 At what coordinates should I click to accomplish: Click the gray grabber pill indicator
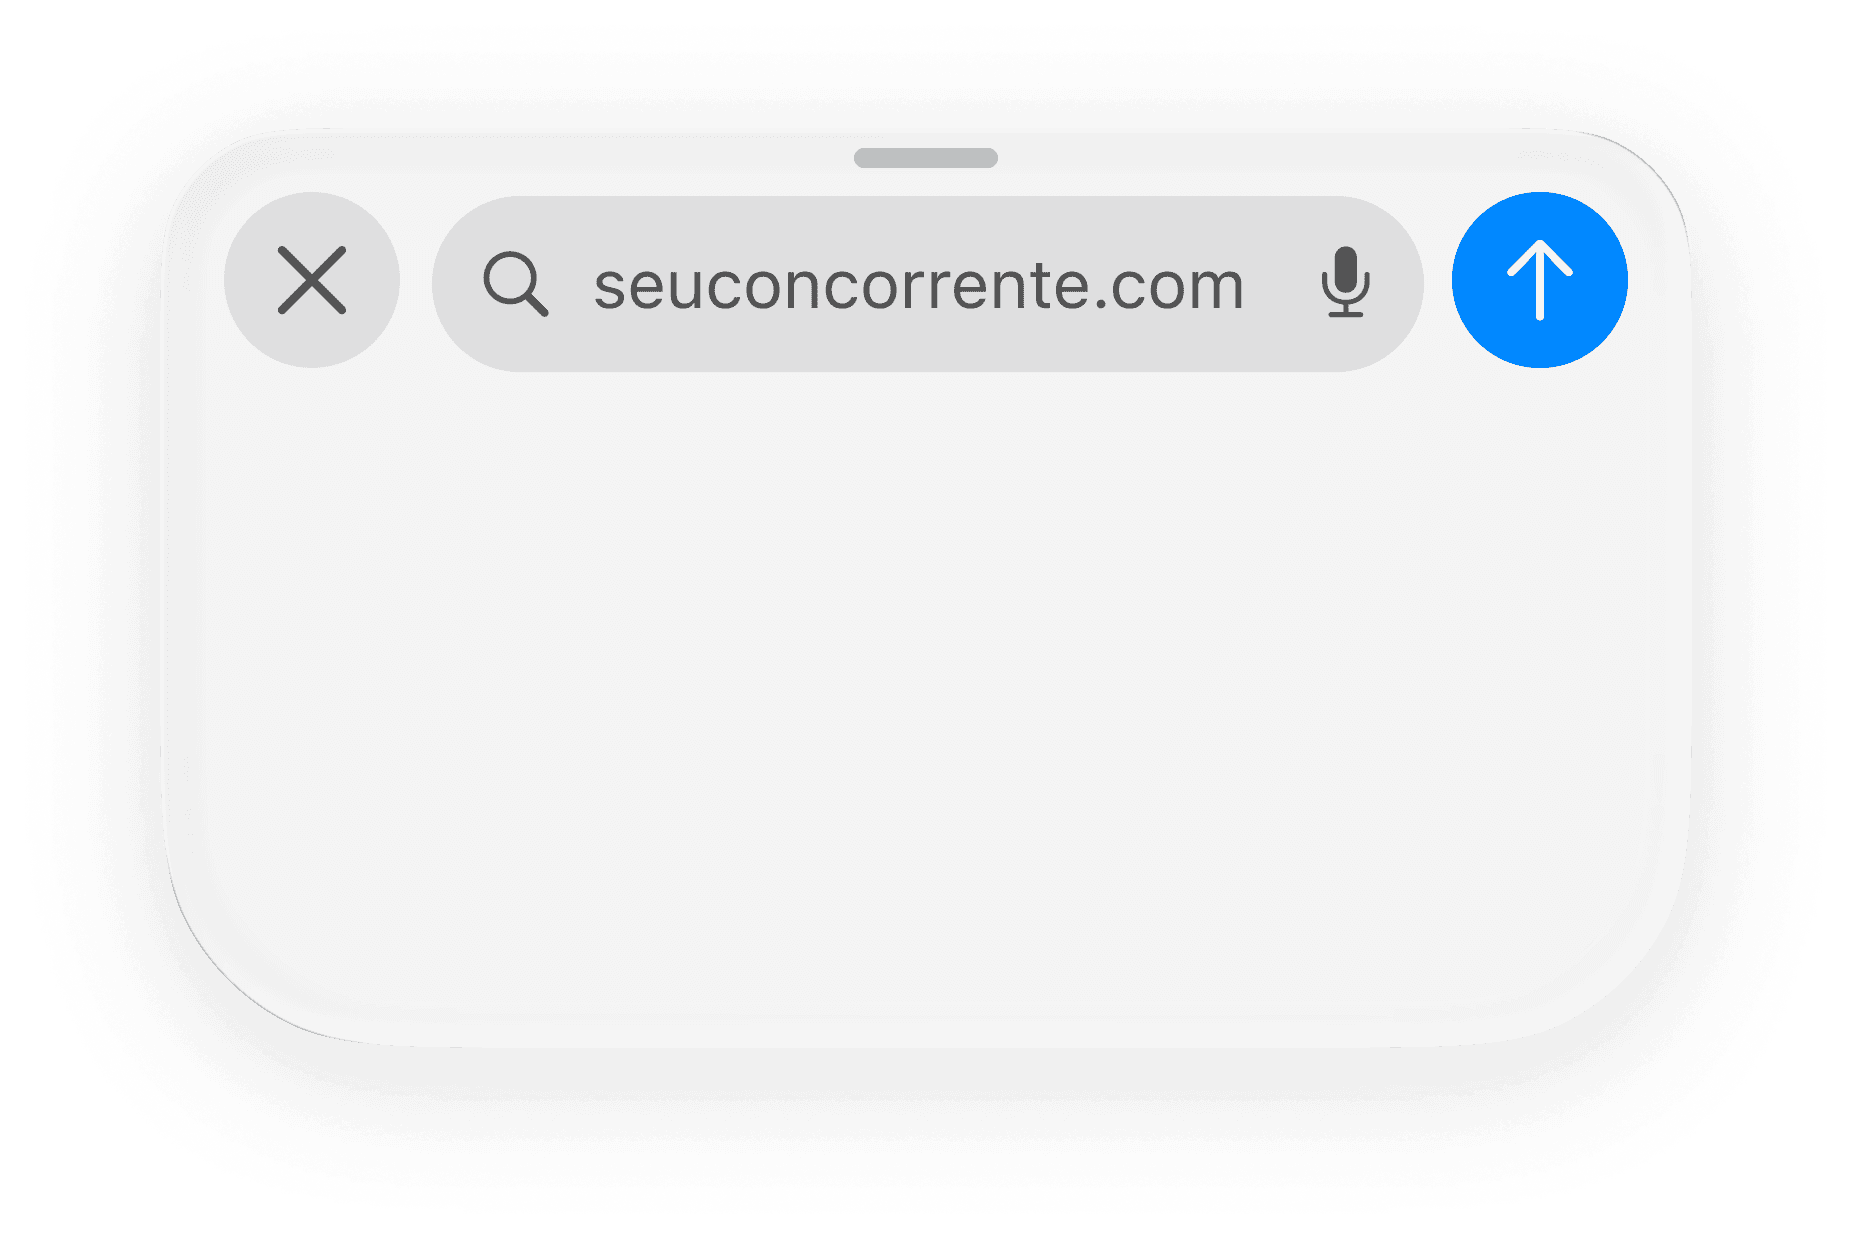pos(926,158)
